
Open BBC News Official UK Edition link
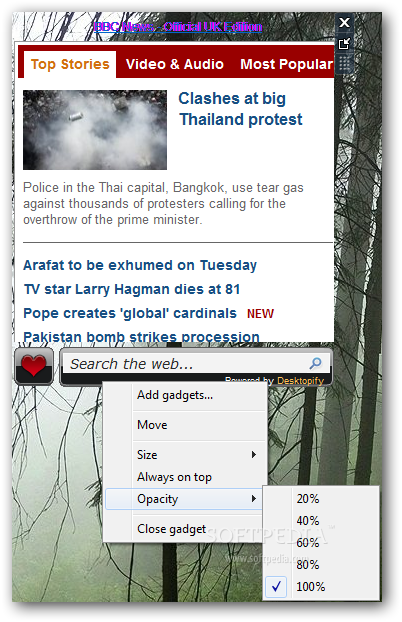[178, 27]
